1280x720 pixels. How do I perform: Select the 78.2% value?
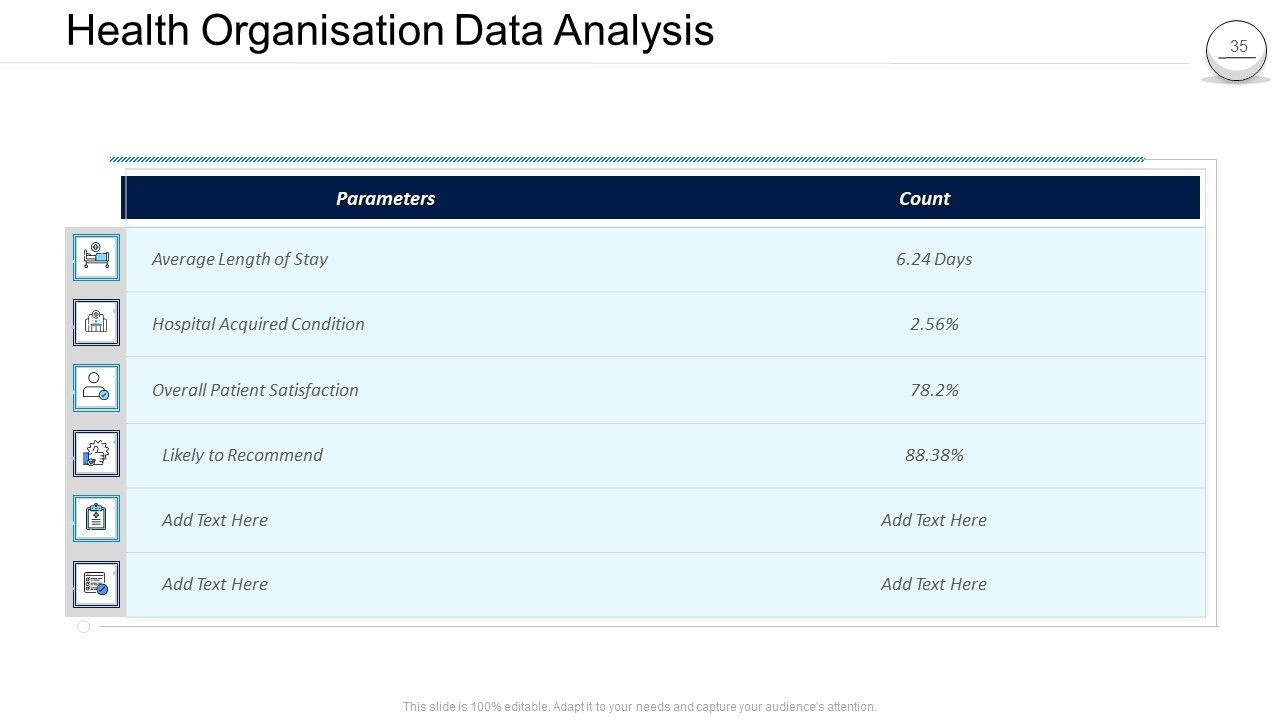coord(934,390)
